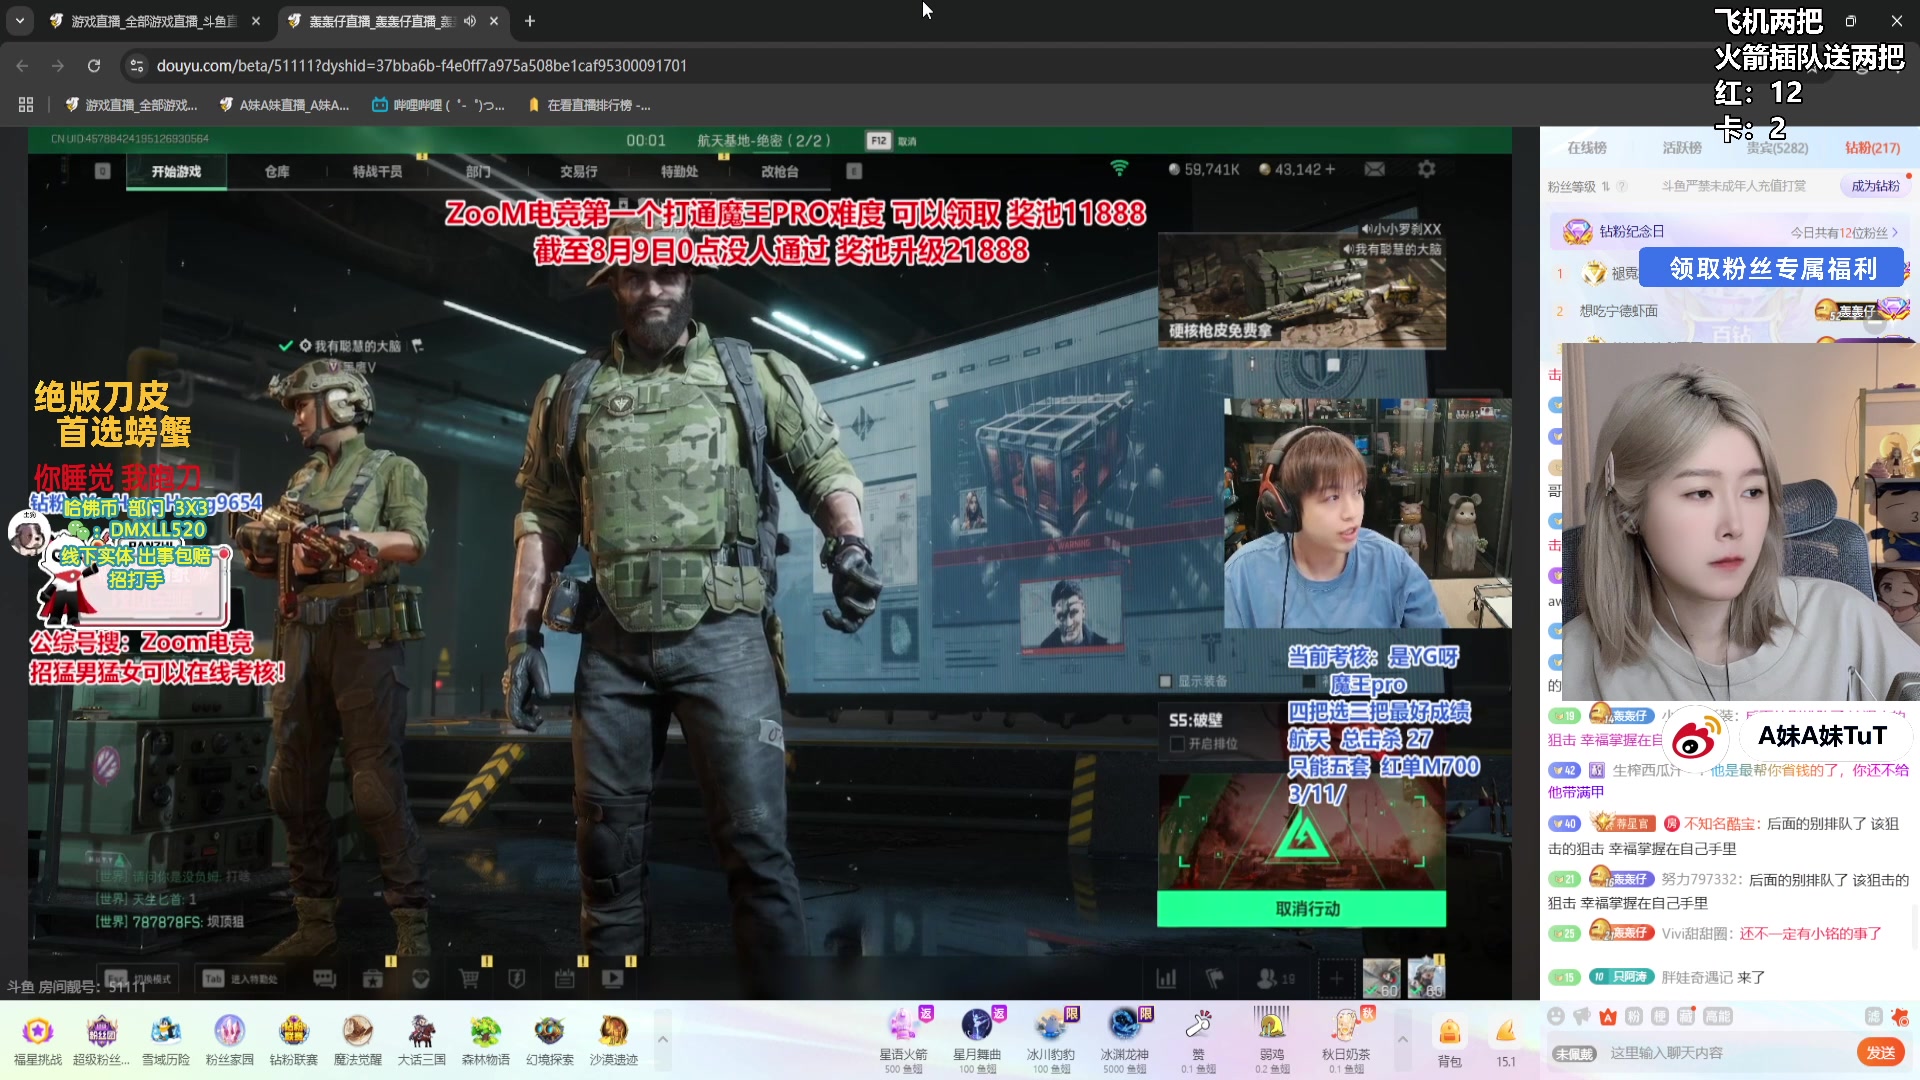This screenshot has width=1920, height=1080.
Task: Send the 星月舞曲 gift
Action: point(977,1040)
